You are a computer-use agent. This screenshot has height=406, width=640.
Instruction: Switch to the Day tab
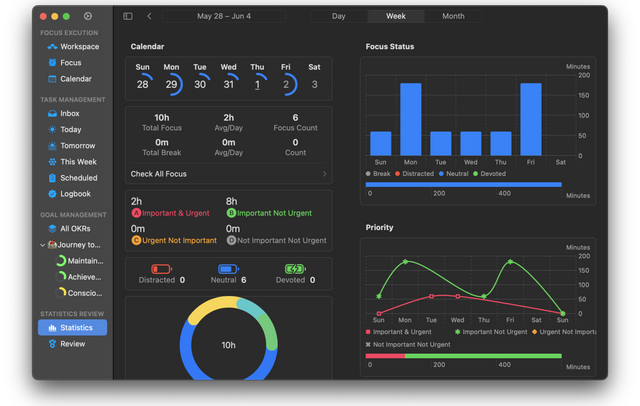pos(339,16)
